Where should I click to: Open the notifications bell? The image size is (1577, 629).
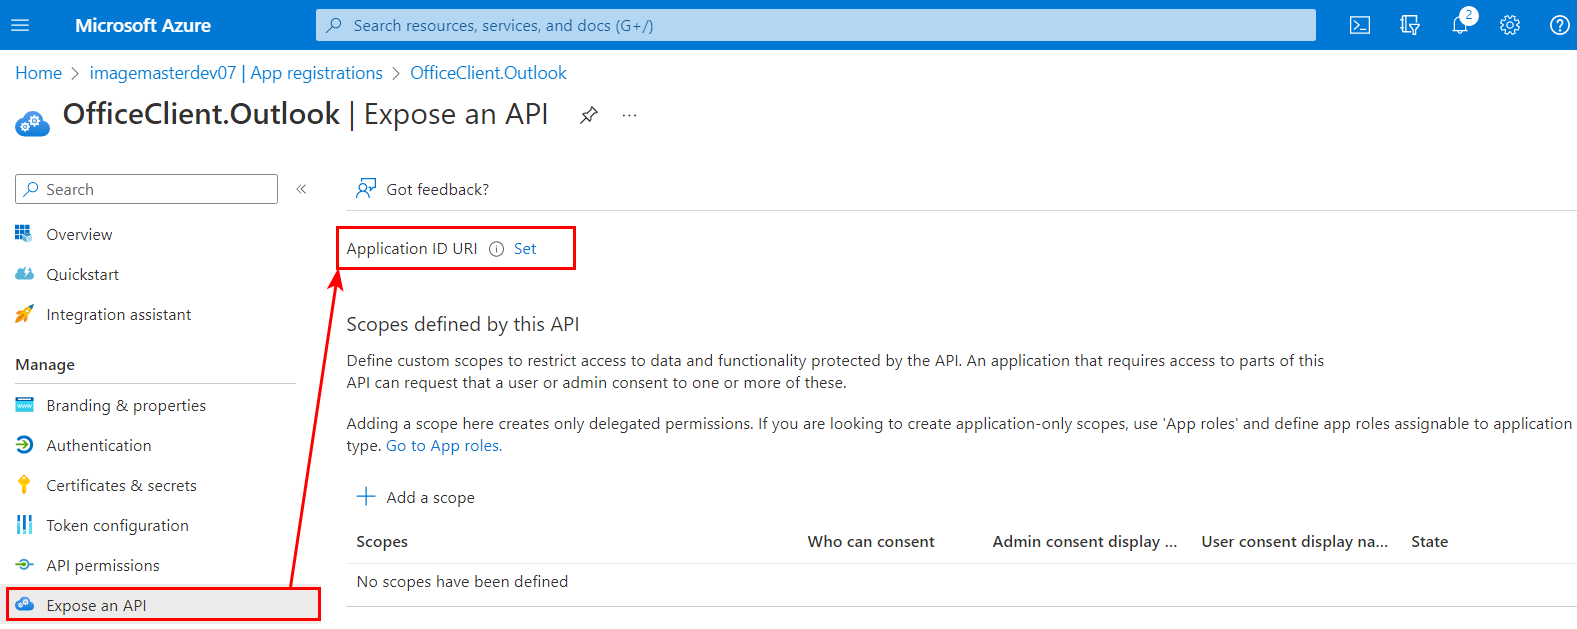[1460, 25]
